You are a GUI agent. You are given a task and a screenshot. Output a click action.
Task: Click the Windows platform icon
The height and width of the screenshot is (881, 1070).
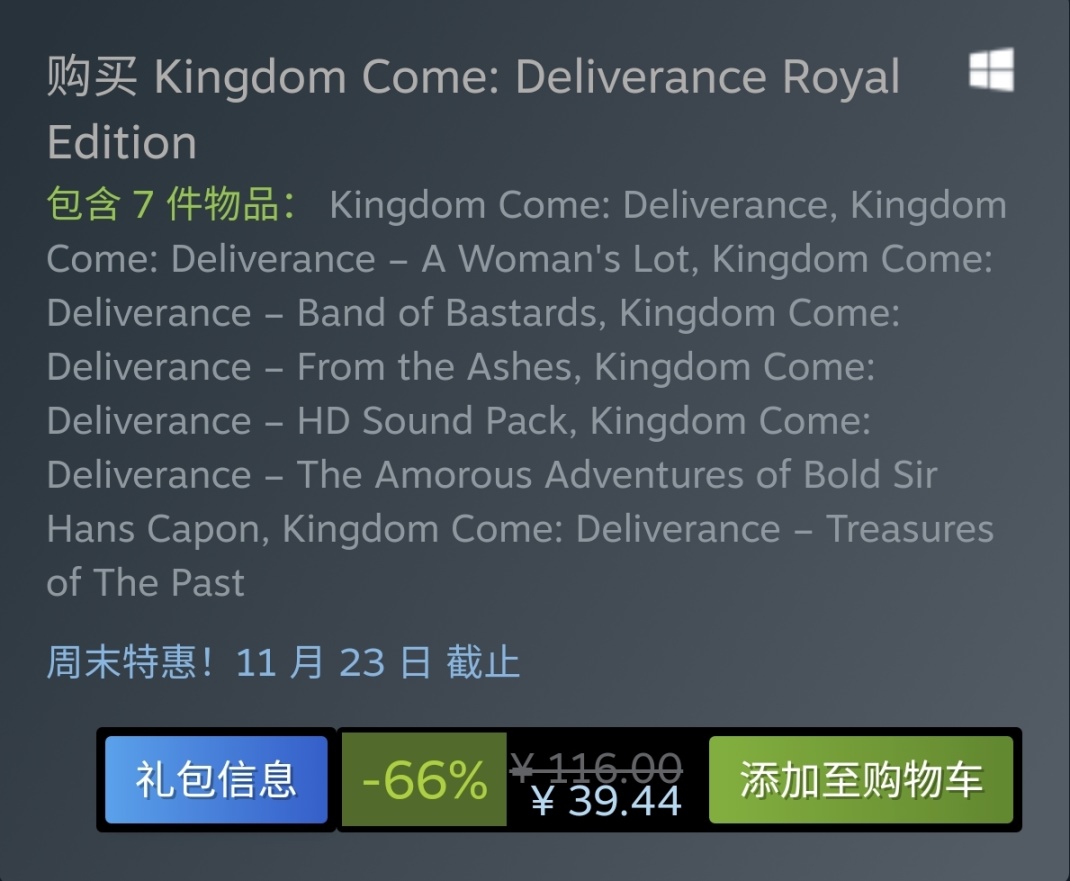991,70
